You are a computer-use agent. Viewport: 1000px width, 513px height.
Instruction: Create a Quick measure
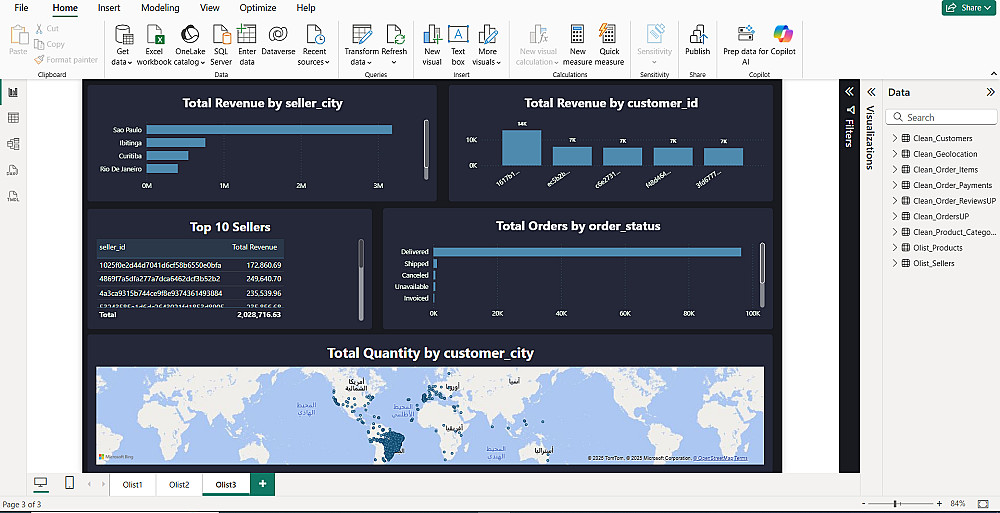click(608, 35)
